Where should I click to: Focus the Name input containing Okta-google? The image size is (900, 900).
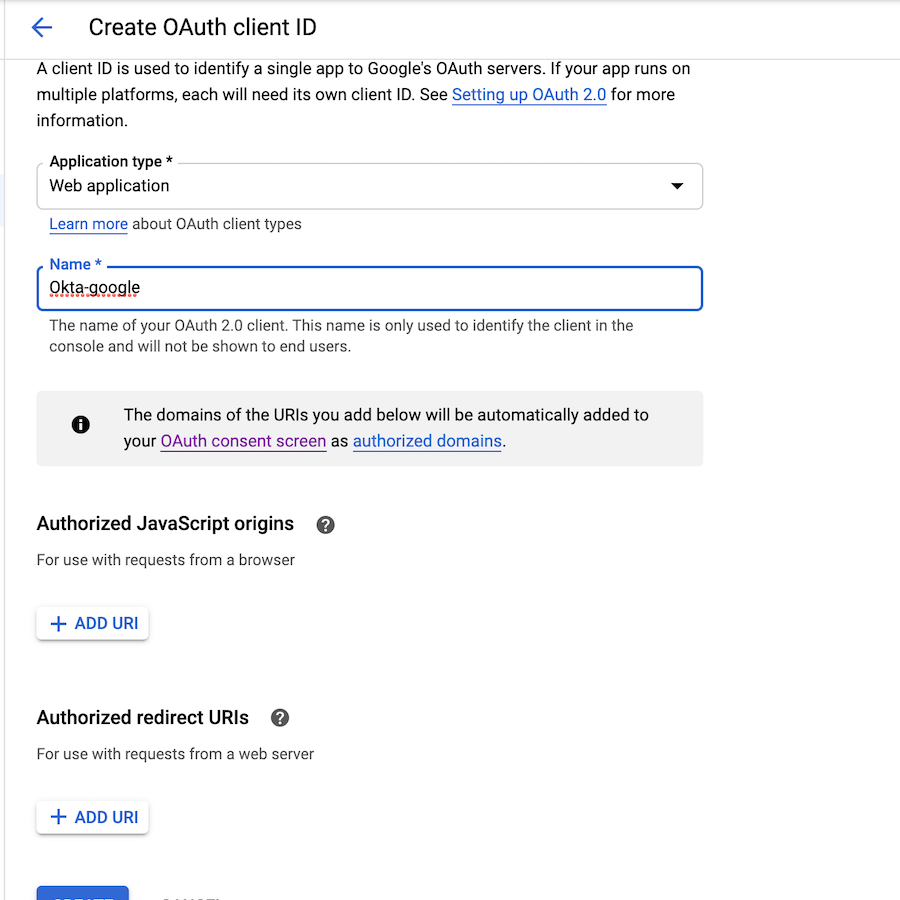(x=370, y=287)
